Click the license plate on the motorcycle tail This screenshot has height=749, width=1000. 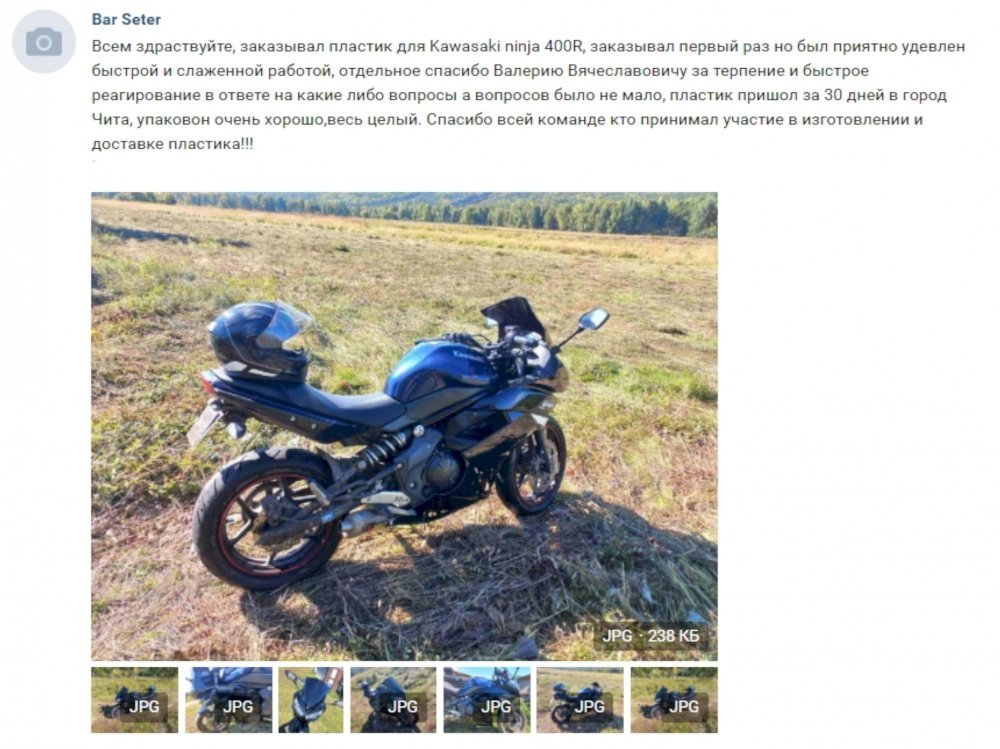click(205, 426)
